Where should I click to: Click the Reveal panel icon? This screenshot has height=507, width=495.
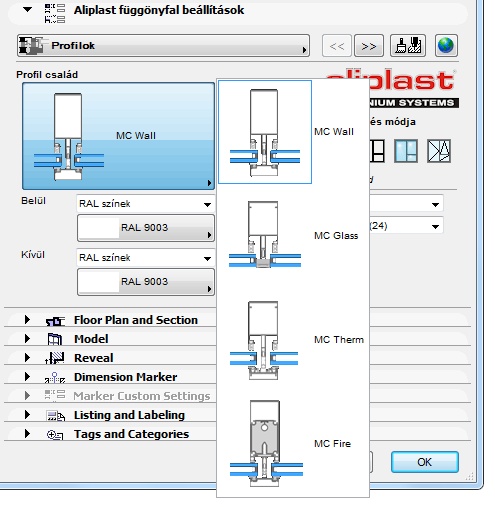(55, 358)
